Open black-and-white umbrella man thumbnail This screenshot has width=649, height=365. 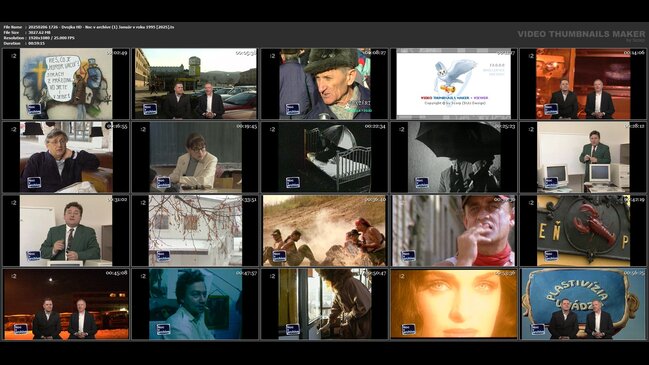(x=454, y=157)
